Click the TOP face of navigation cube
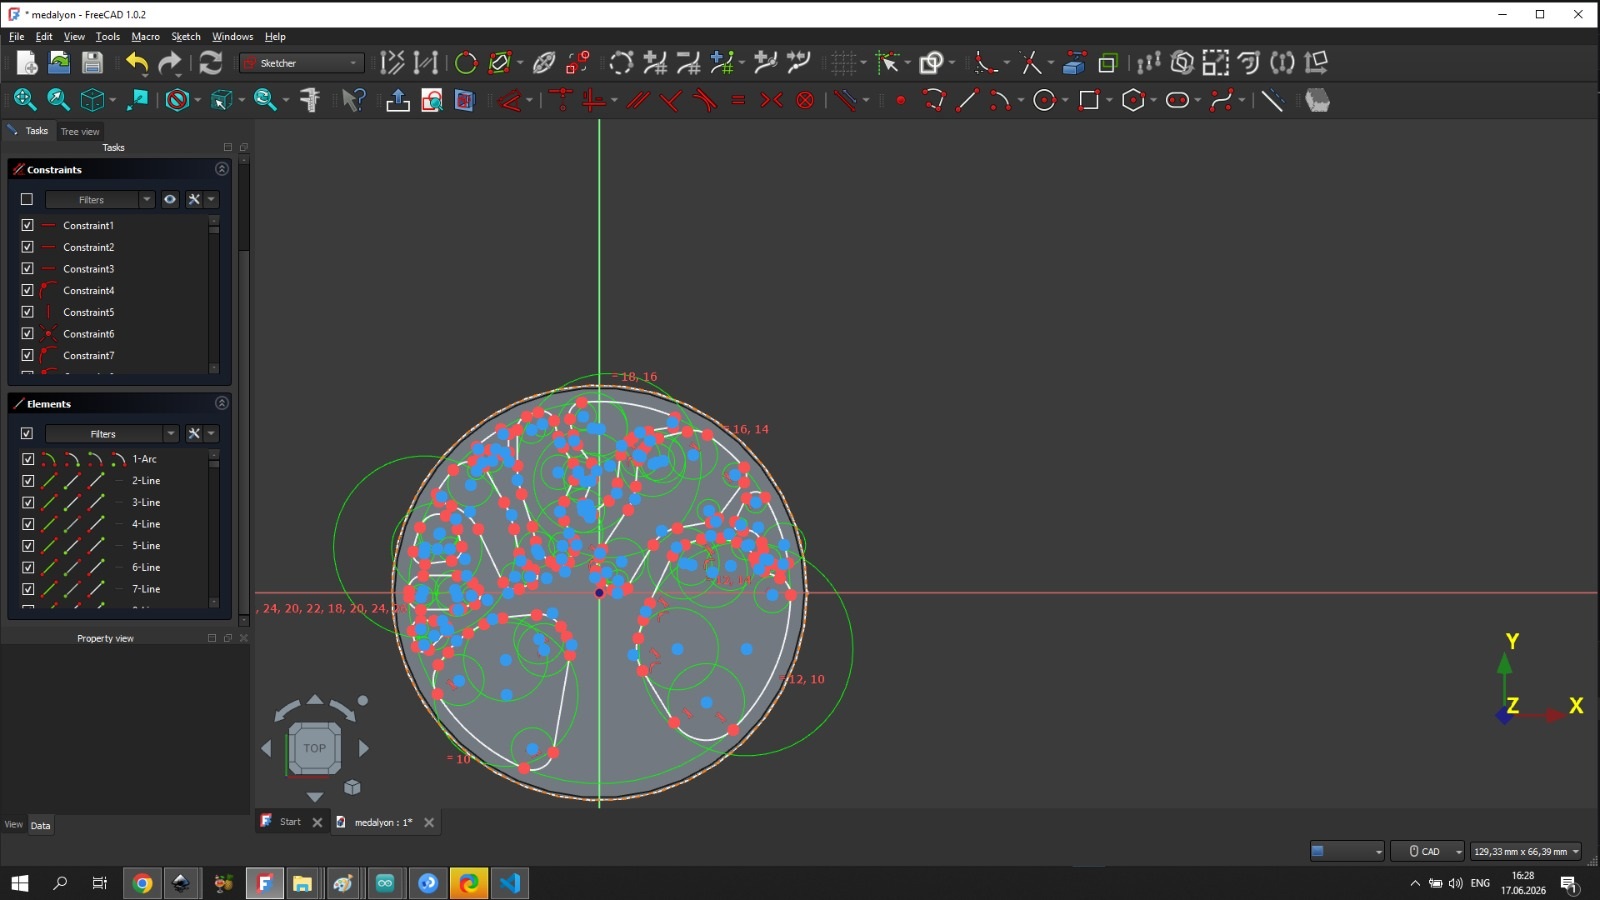 coord(315,748)
